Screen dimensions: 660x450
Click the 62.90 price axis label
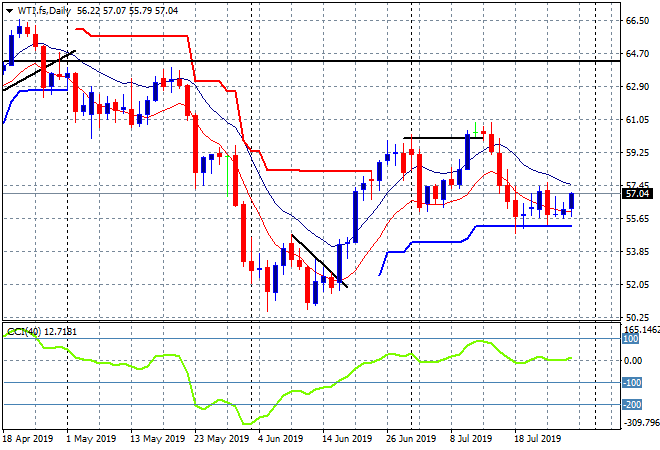637,86
